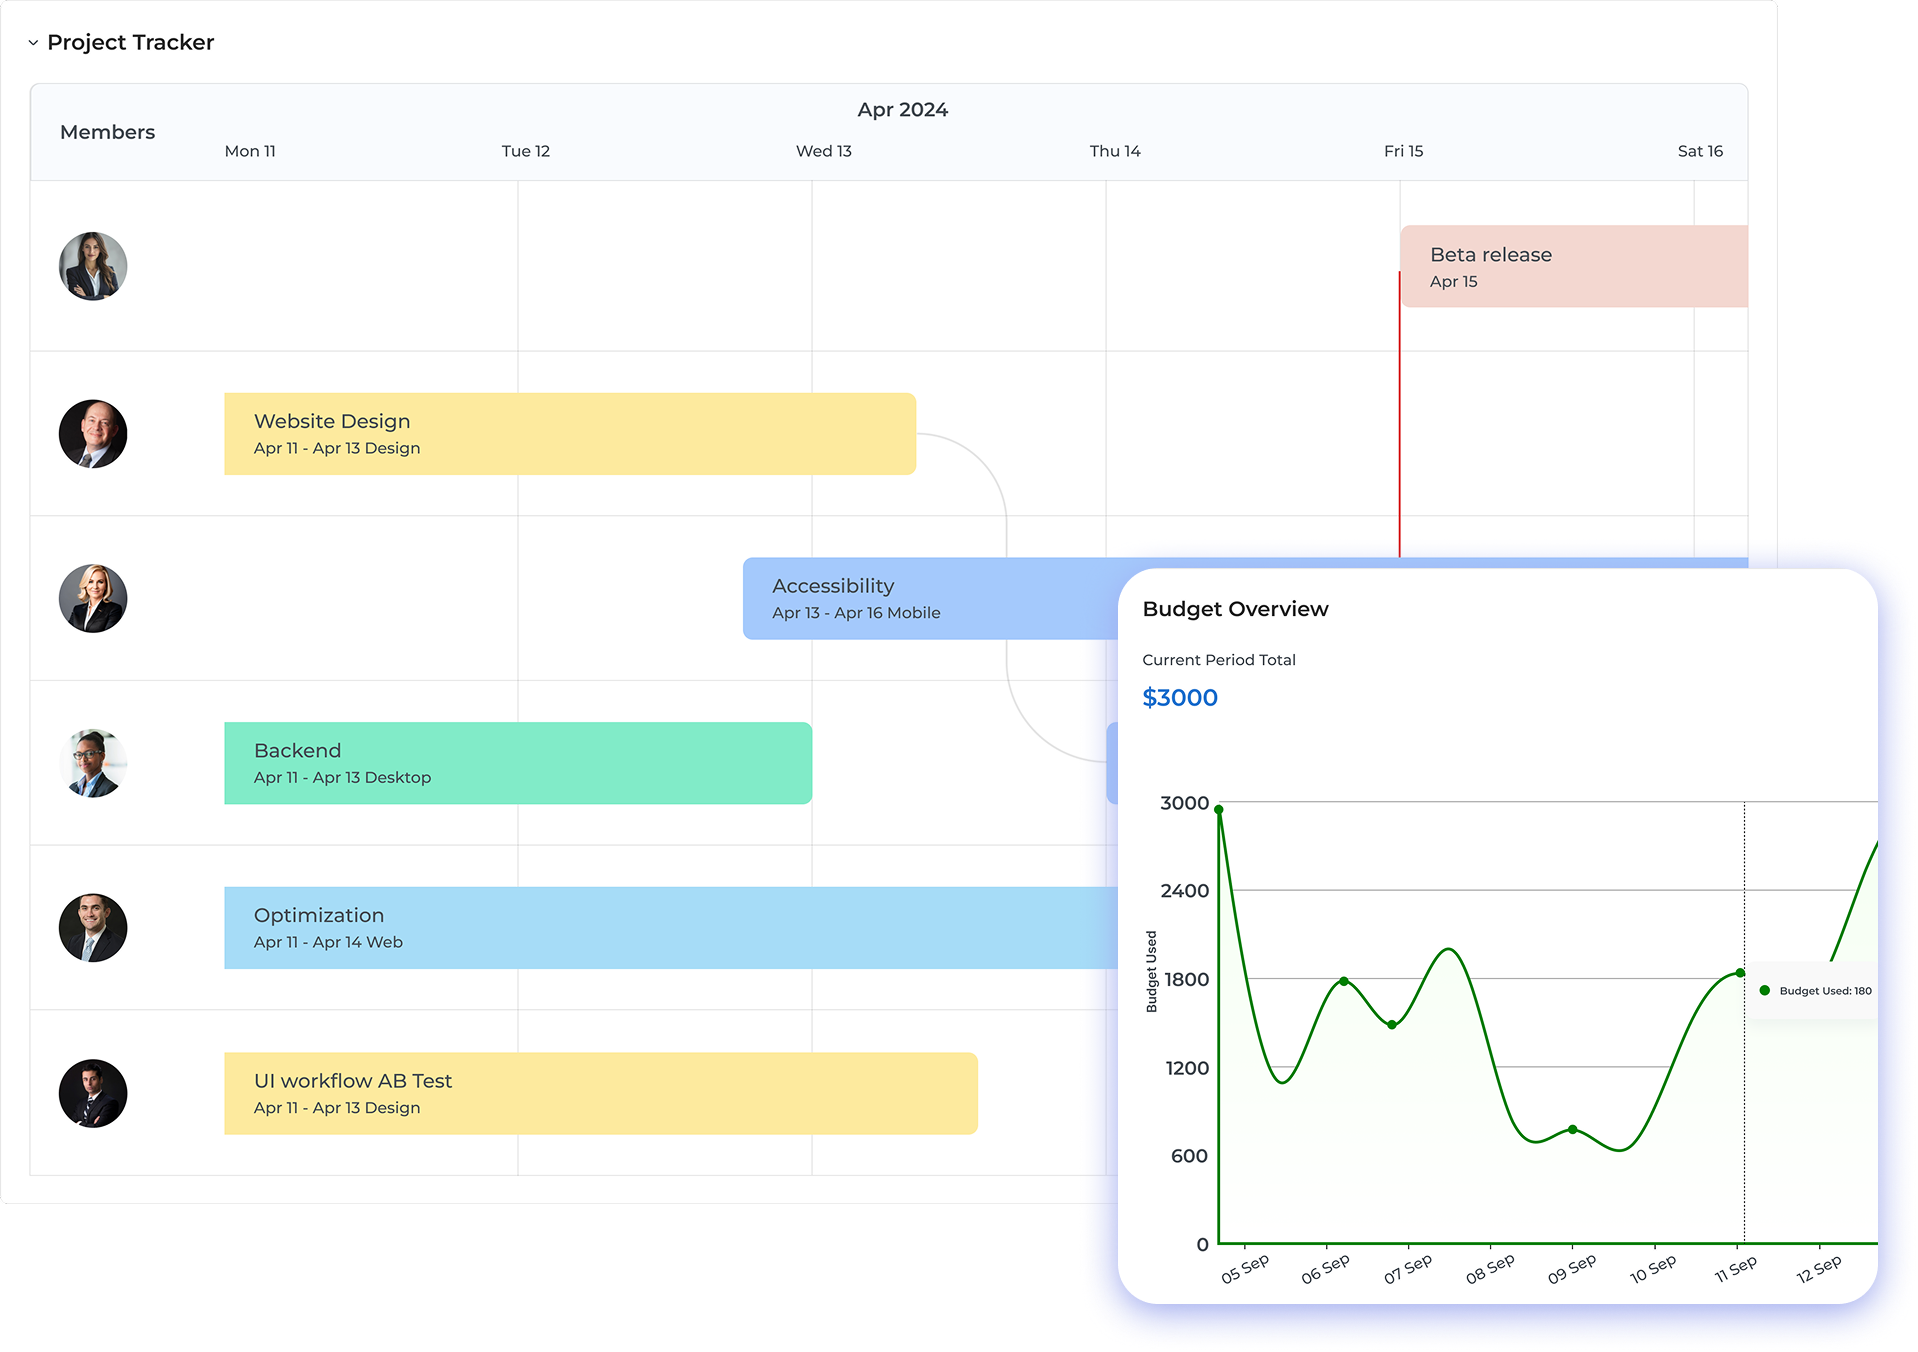The height and width of the screenshot is (1352, 1918).
Task: Toggle the Backend Desktop task bar
Action: [x=516, y=762]
